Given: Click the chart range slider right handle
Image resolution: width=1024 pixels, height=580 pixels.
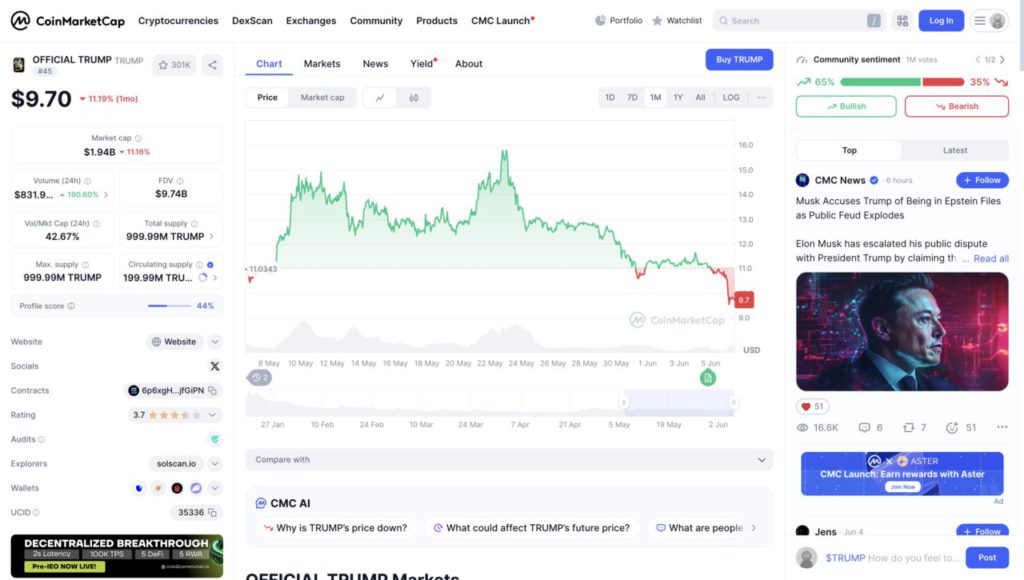Looking at the screenshot, I should click(x=733, y=402).
